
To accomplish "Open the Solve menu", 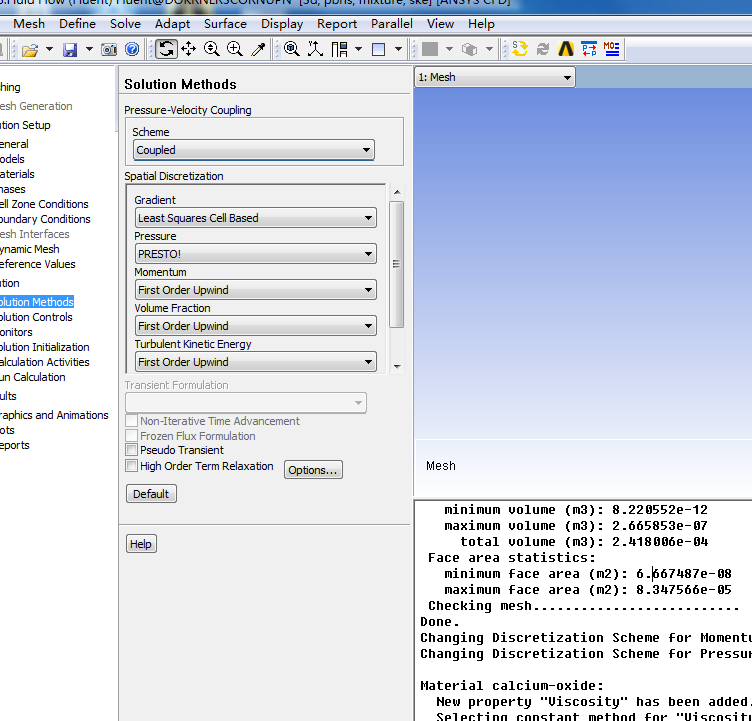I will coord(125,24).
